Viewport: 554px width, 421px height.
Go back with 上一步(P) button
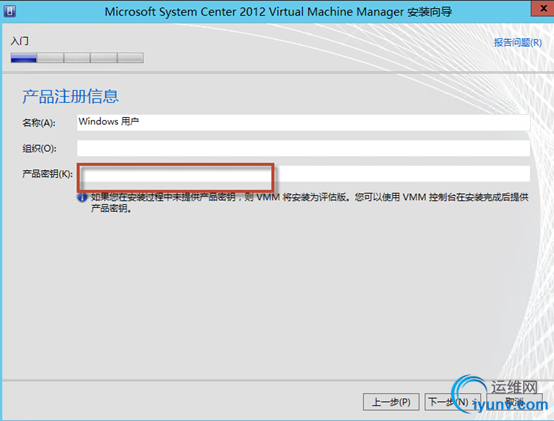[x=391, y=402]
